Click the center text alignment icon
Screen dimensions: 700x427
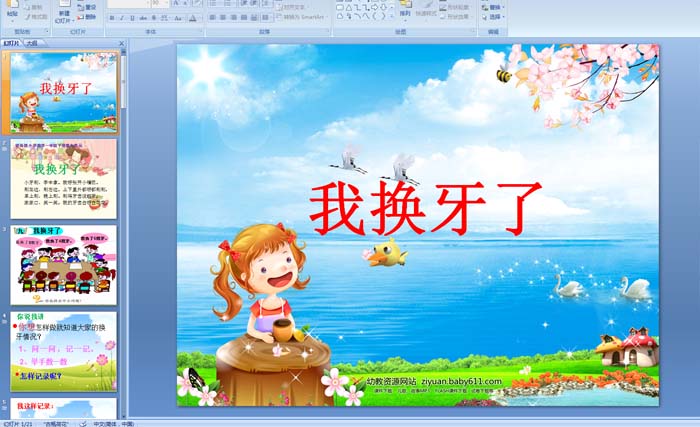tap(222, 18)
